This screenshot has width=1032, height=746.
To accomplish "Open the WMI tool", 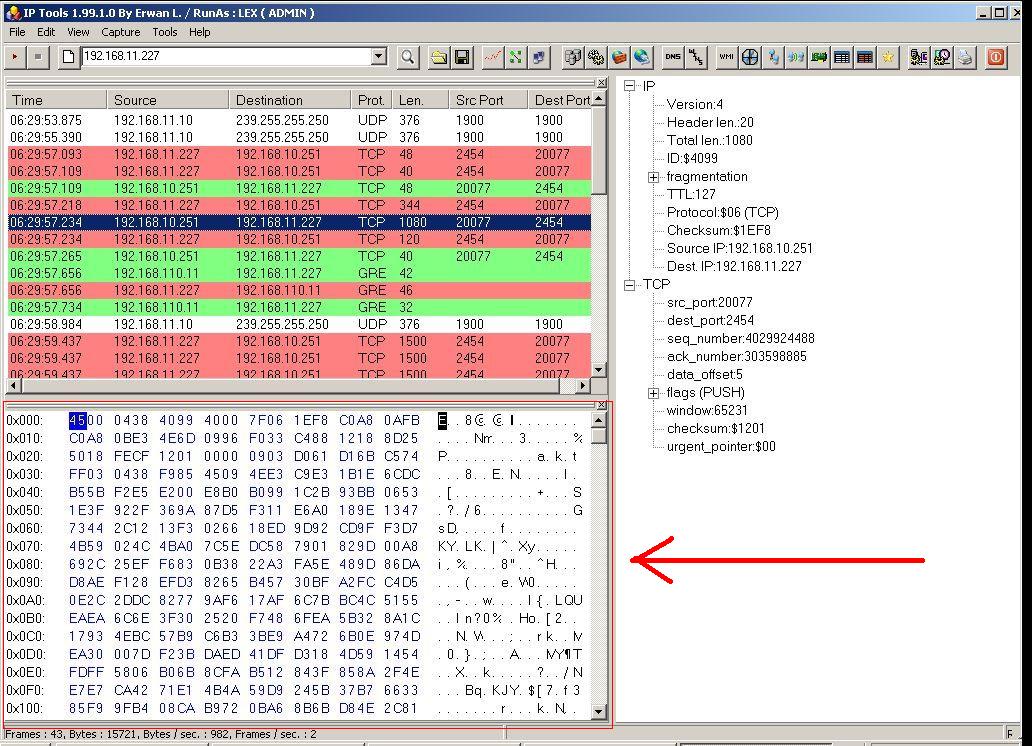I will coord(727,57).
